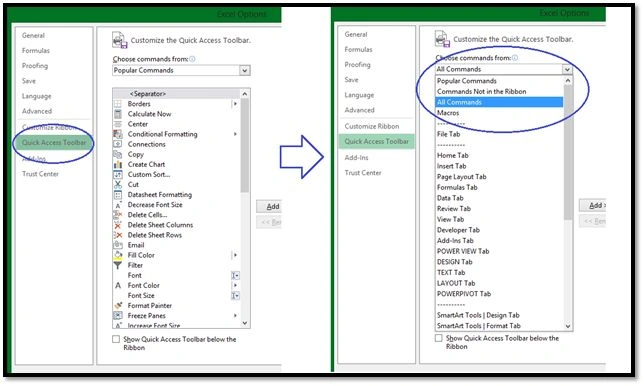
Task: Open Trust Center in left dialog
Action: 40,174
